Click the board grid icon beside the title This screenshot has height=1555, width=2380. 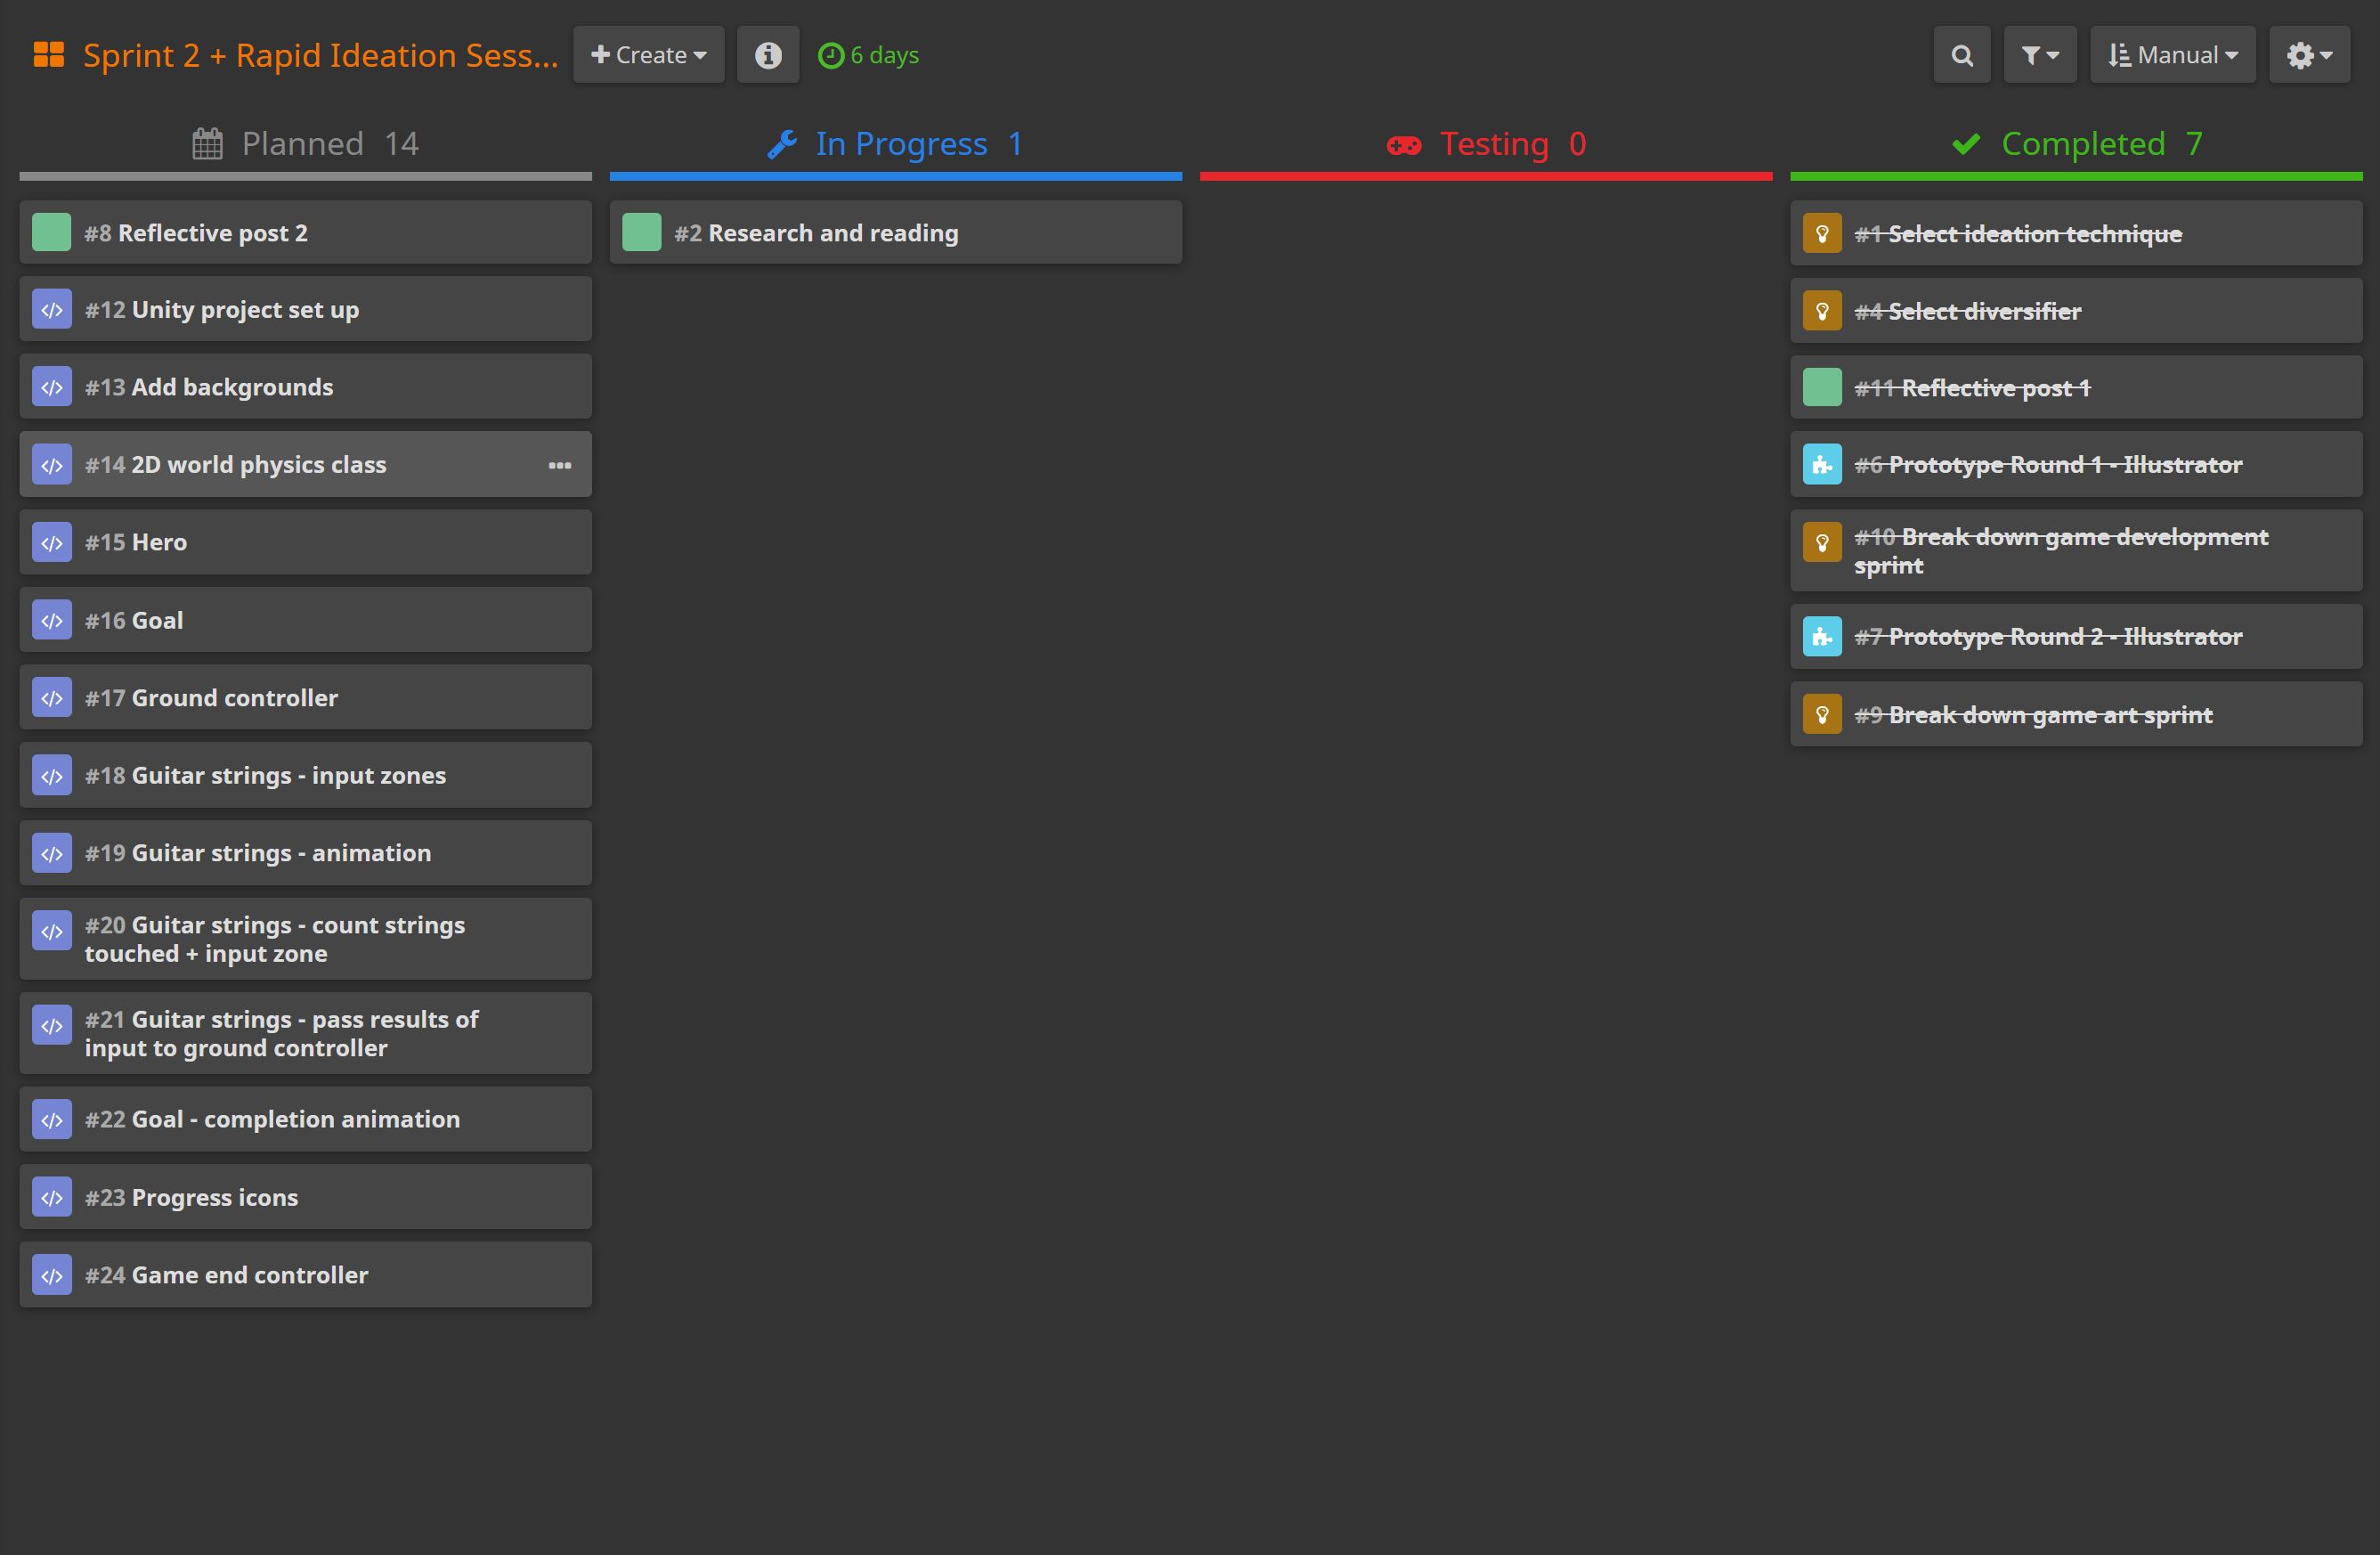pyautogui.click(x=48, y=55)
